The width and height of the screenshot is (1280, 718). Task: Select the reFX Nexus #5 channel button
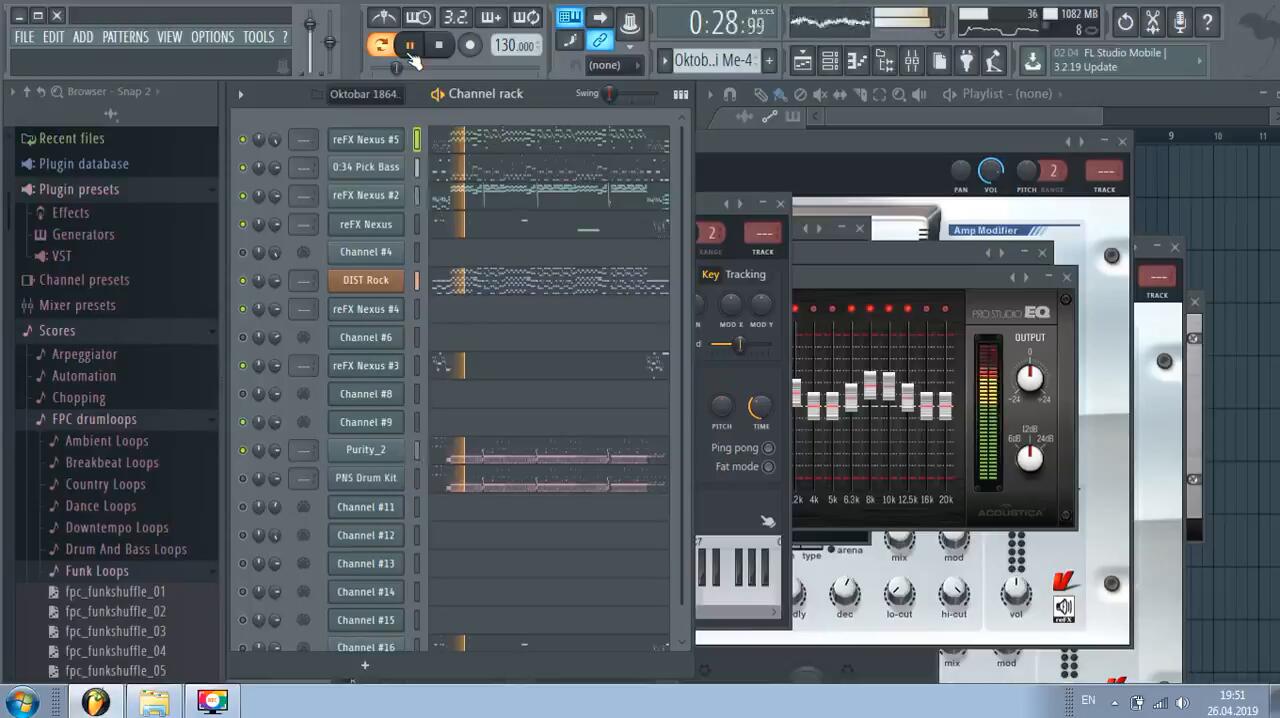[x=365, y=140]
